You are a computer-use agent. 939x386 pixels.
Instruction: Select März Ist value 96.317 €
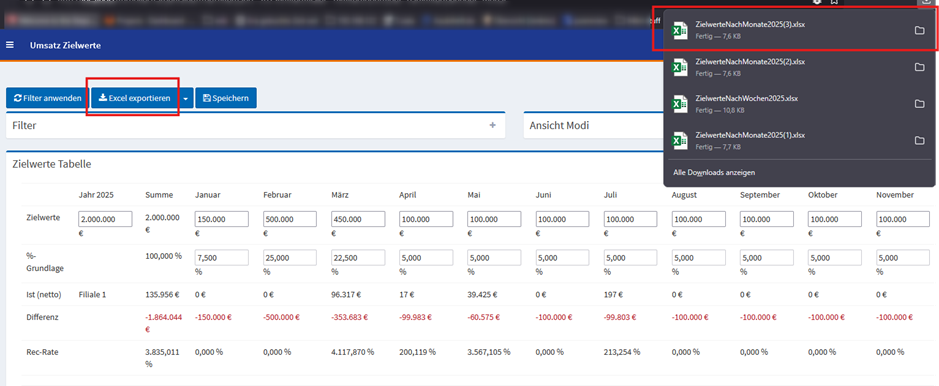pyautogui.click(x=347, y=294)
